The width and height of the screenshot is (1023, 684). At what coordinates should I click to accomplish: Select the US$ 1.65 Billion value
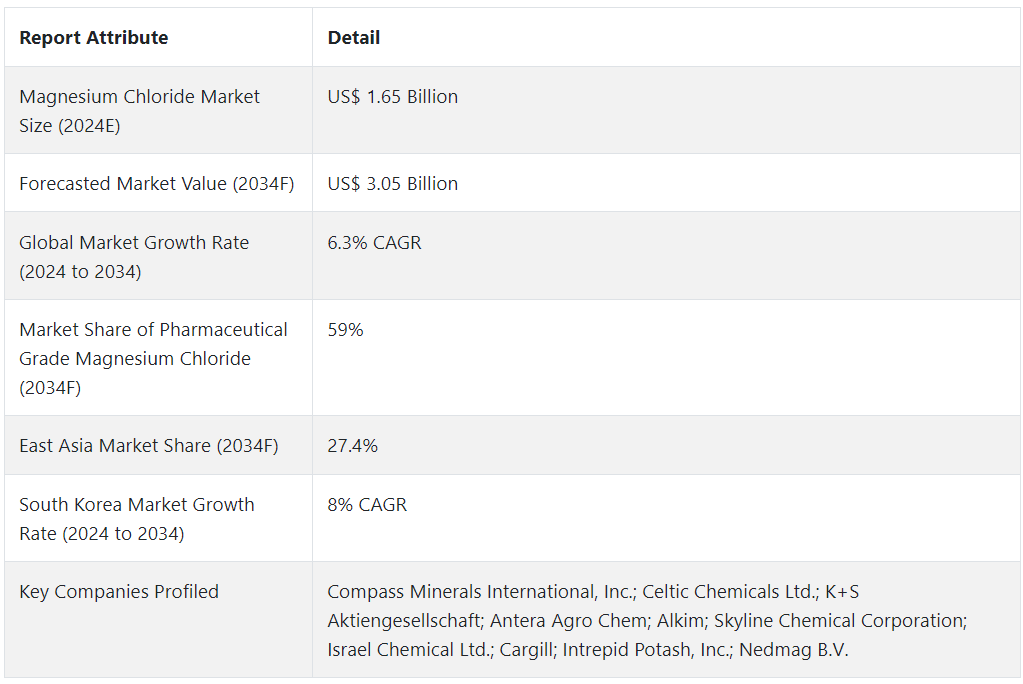coord(393,97)
